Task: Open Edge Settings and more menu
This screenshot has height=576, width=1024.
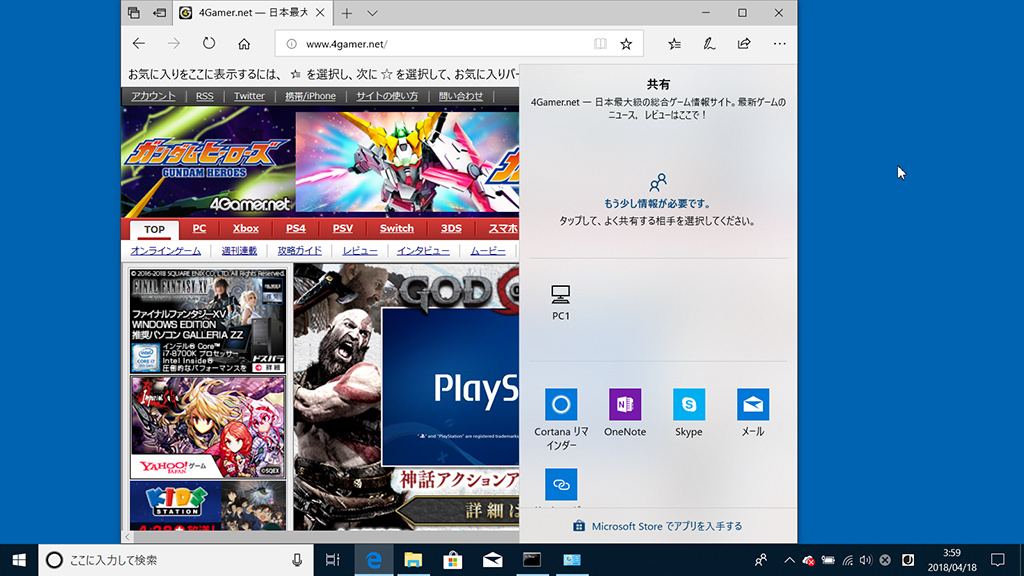Action: pyautogui.click(x=780, y=44)
